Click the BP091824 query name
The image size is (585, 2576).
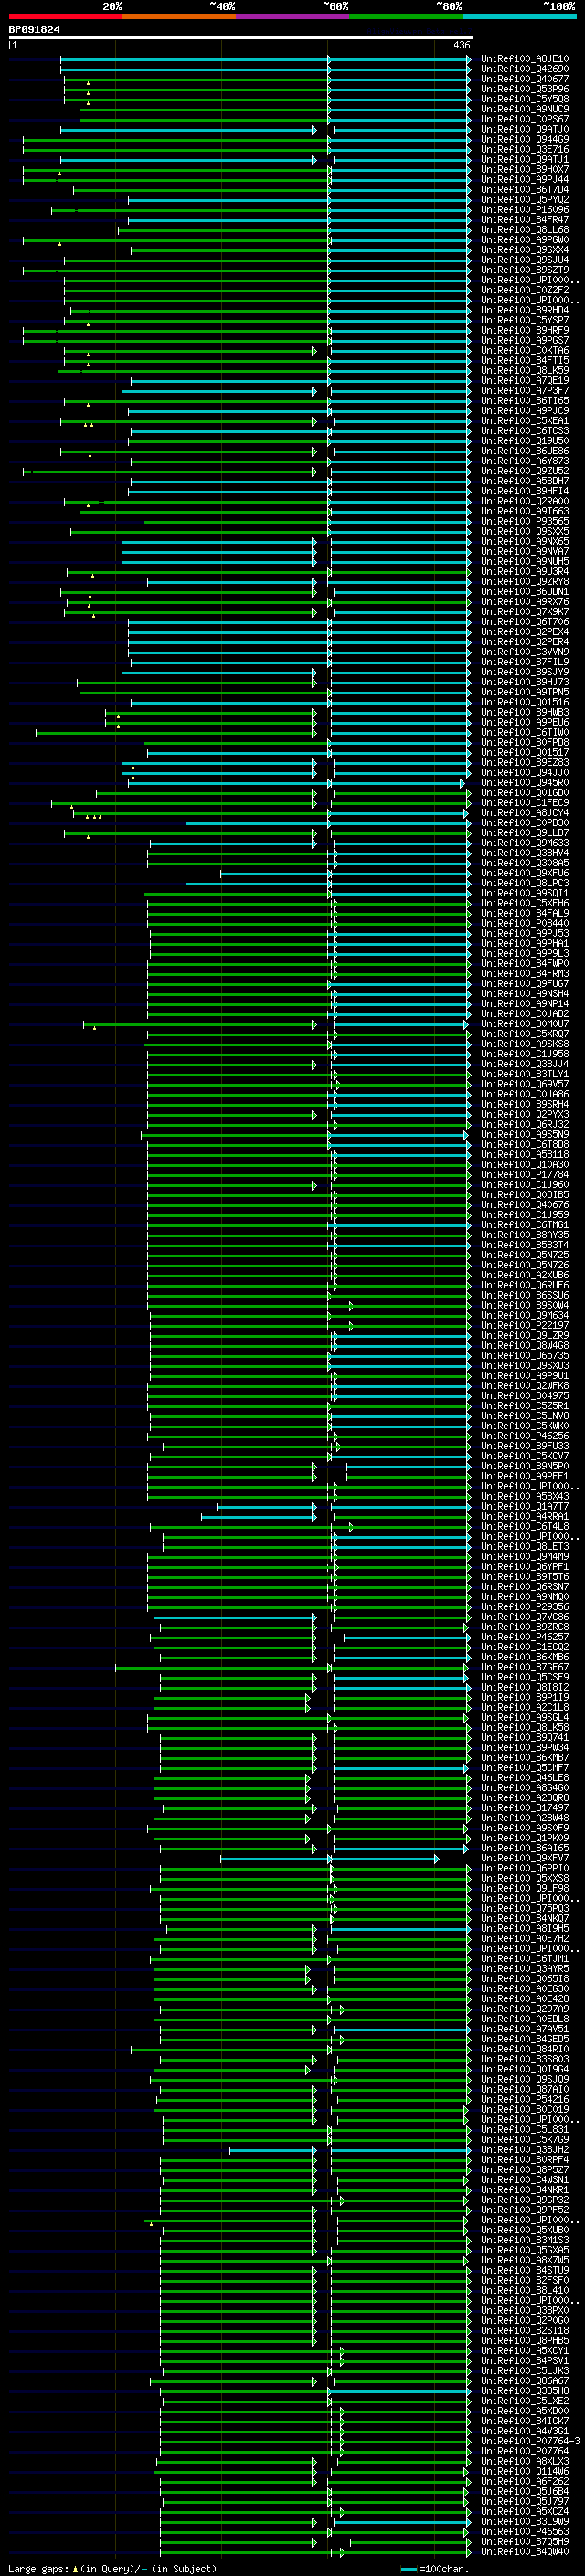[x=34, y=30]
